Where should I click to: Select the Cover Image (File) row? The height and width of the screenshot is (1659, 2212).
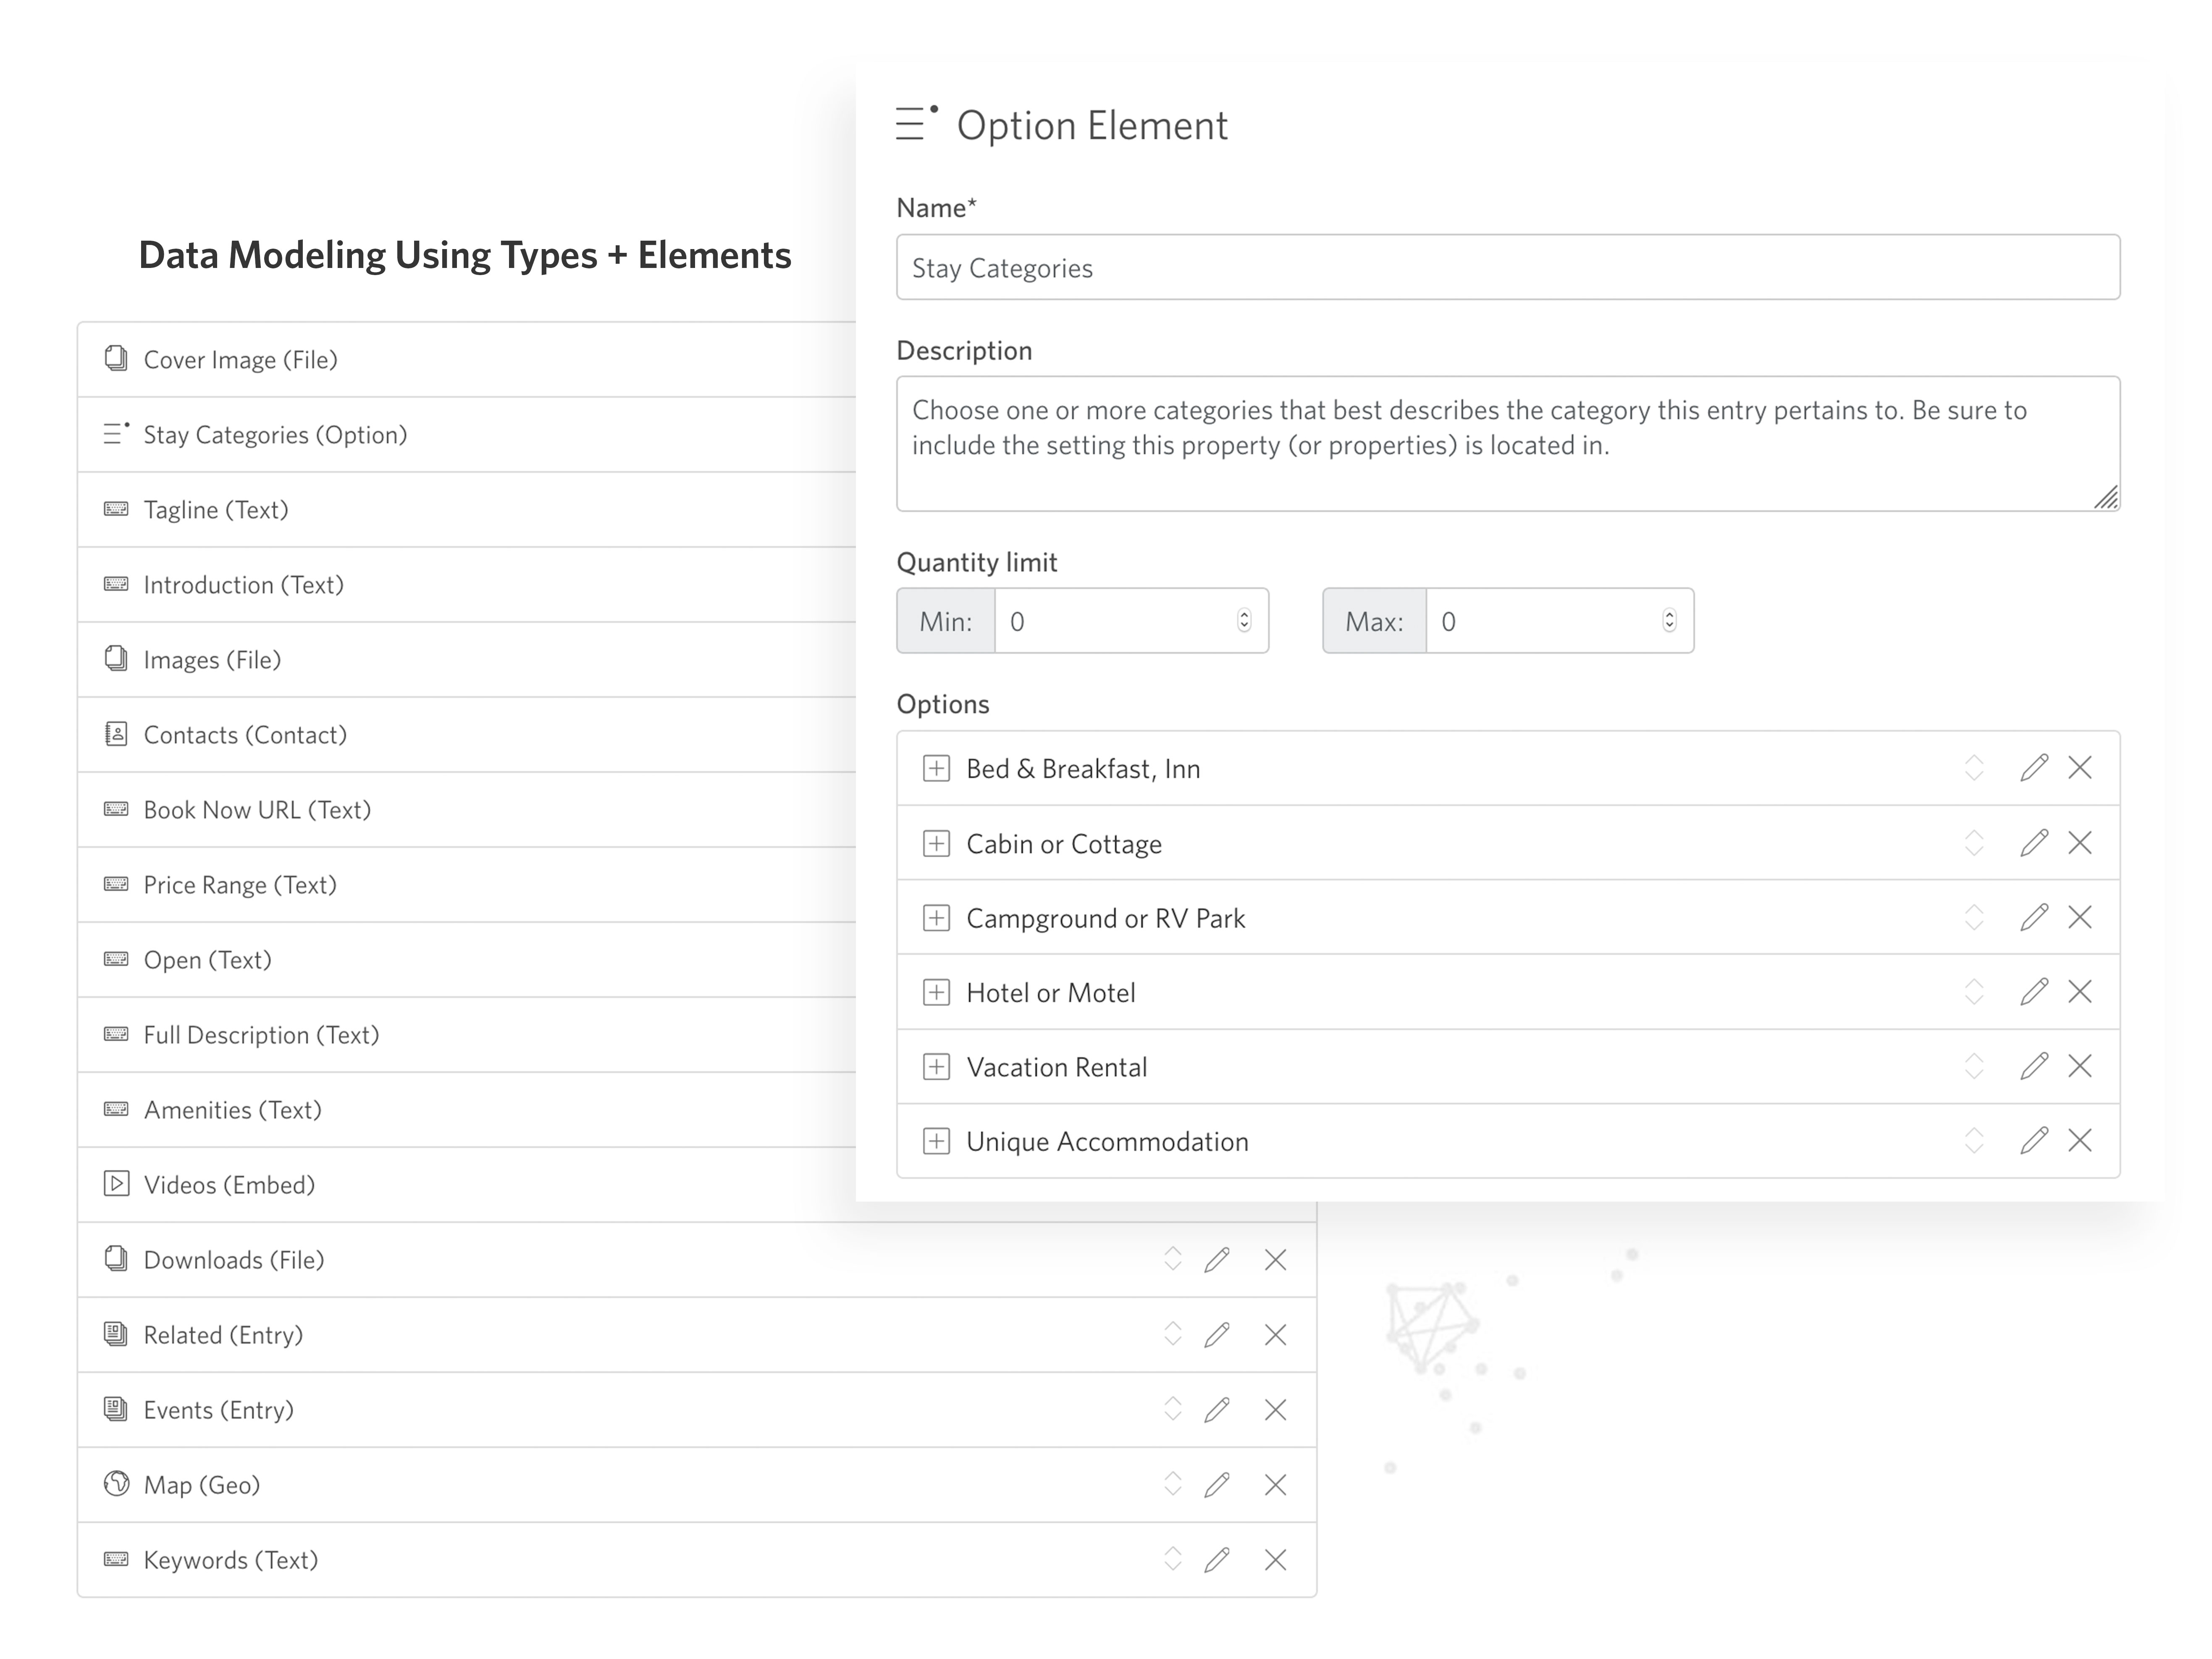tap(467, 360)
